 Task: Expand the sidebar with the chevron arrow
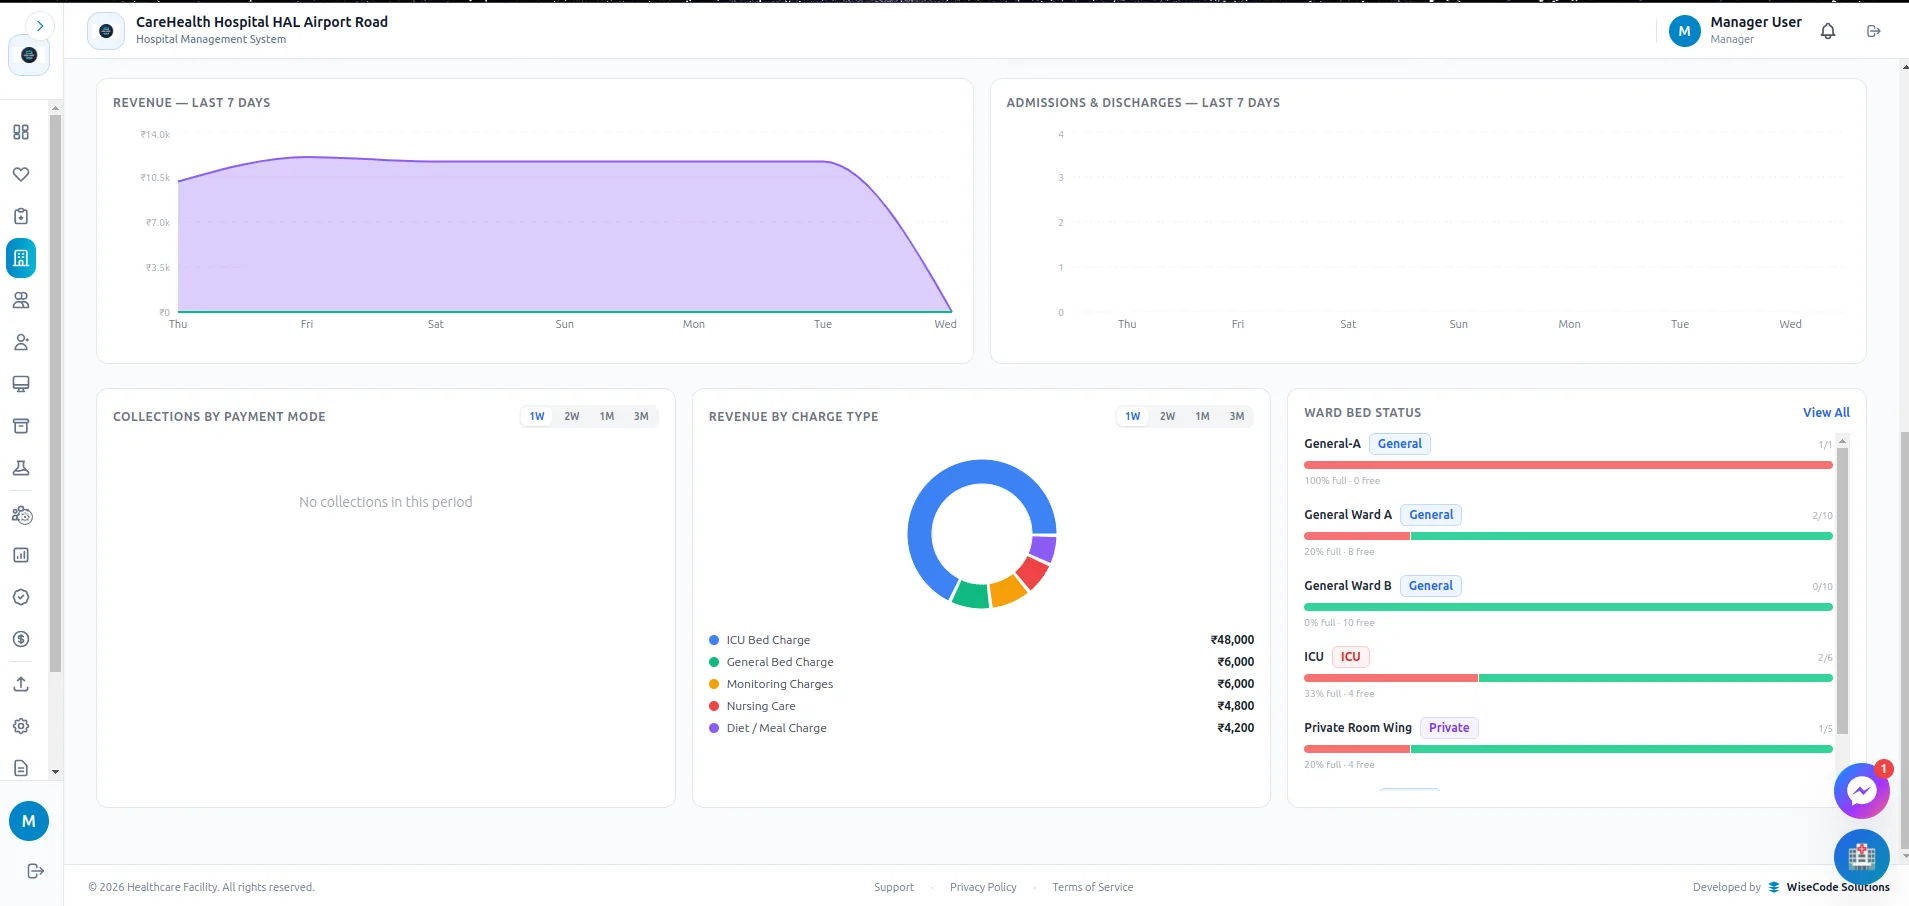tap(39, 26)
